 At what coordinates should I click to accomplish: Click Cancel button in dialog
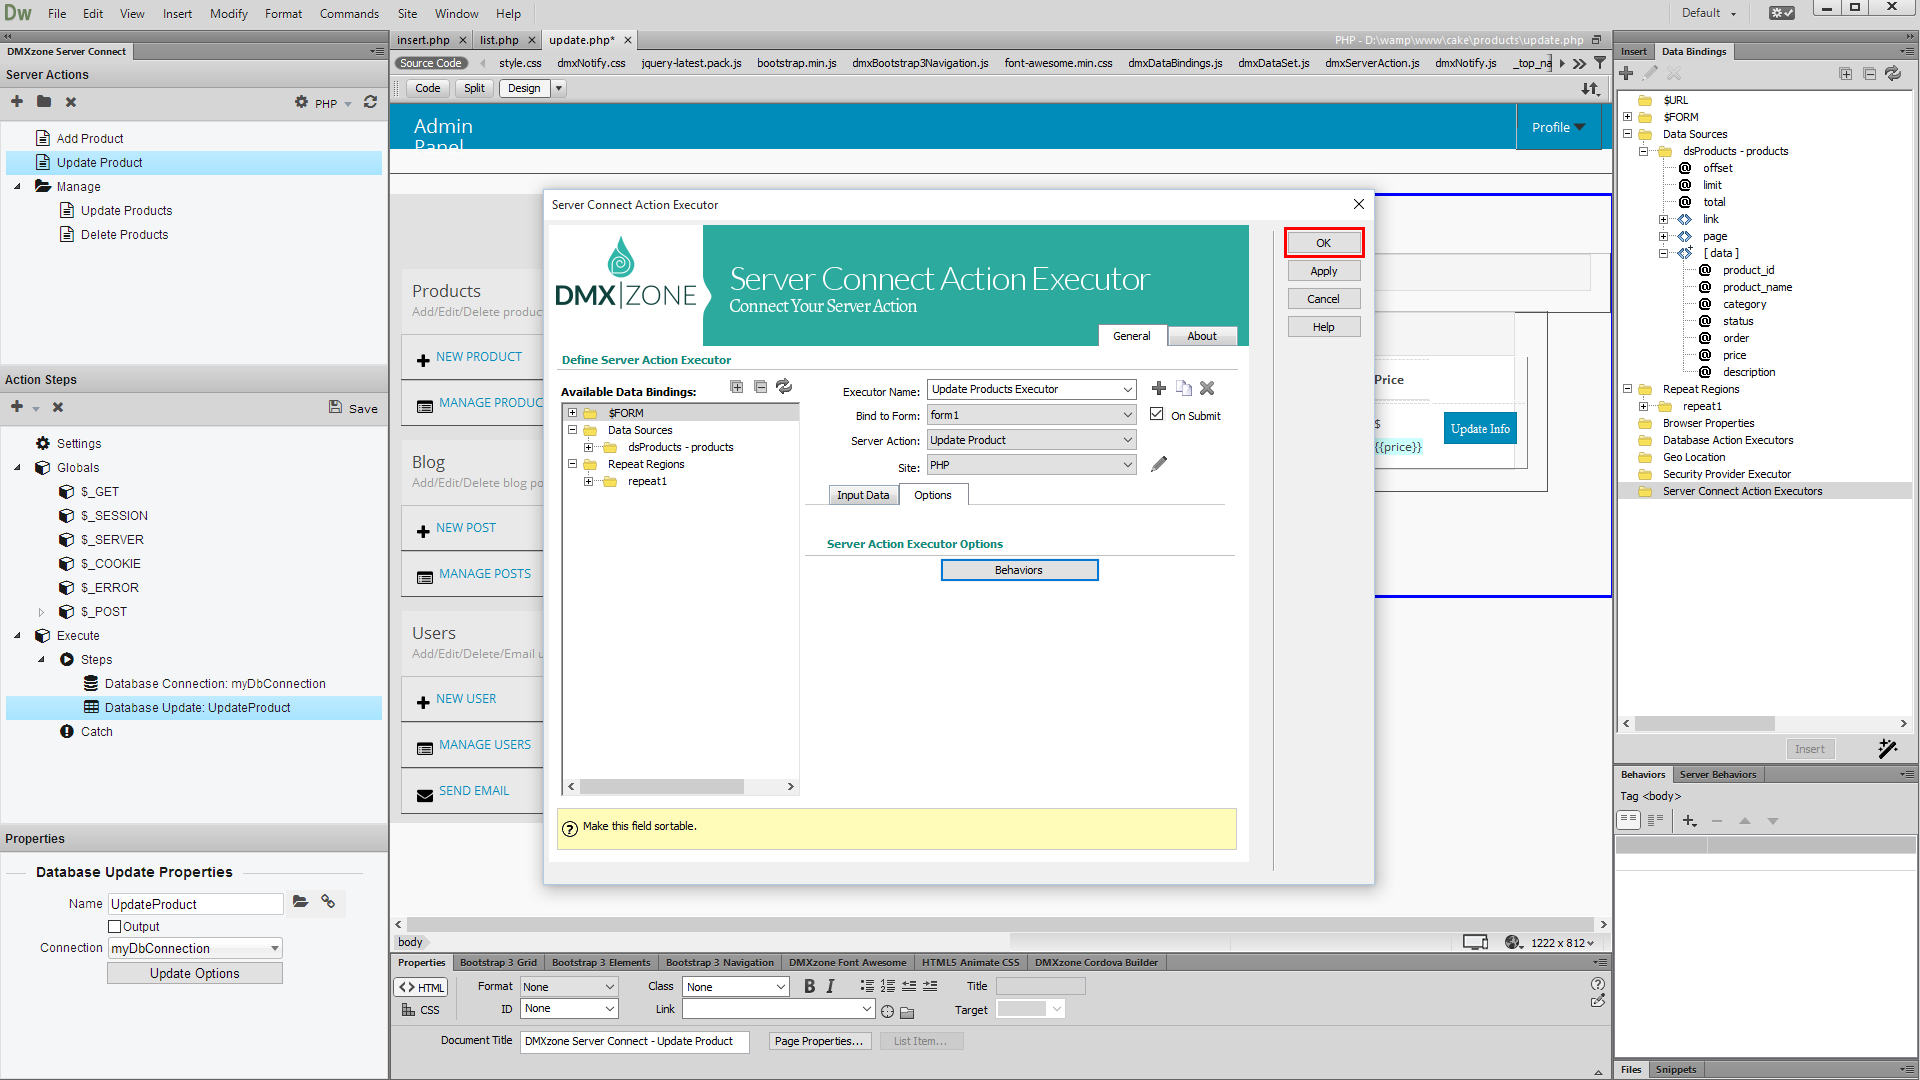[1323, 299]
